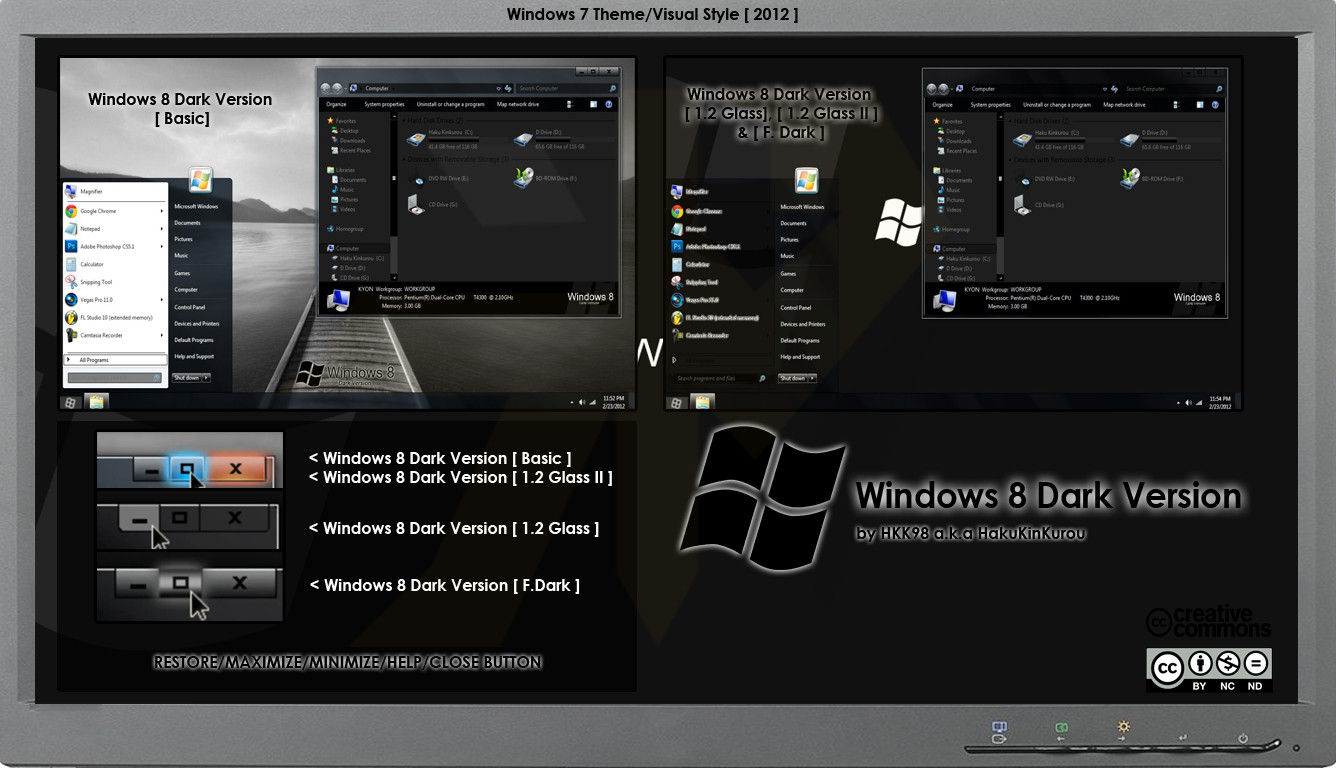Open Calculator in the Basic theme Start menu
Screen dimensions: 1336x768
click(x=114, y=264)
